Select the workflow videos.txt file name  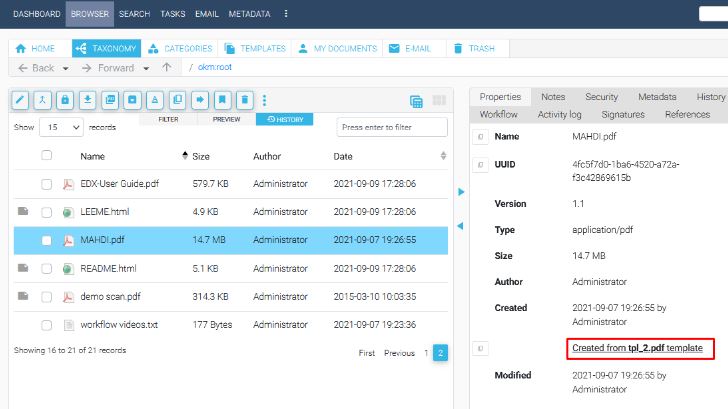119,325
